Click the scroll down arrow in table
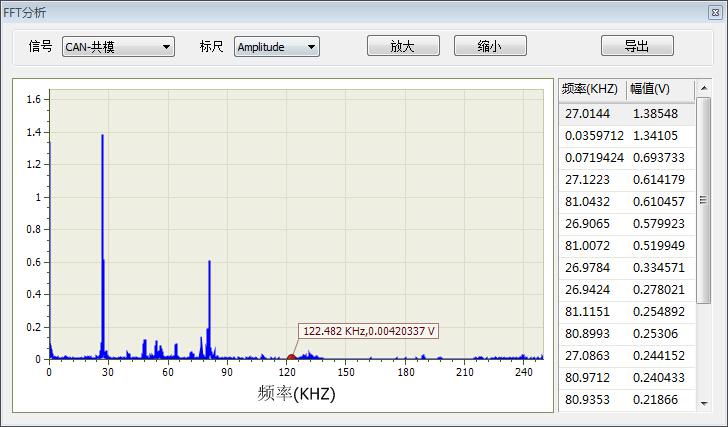Image resolution: width=728 pixels, height=427 pixels. [x=703, y=404]
